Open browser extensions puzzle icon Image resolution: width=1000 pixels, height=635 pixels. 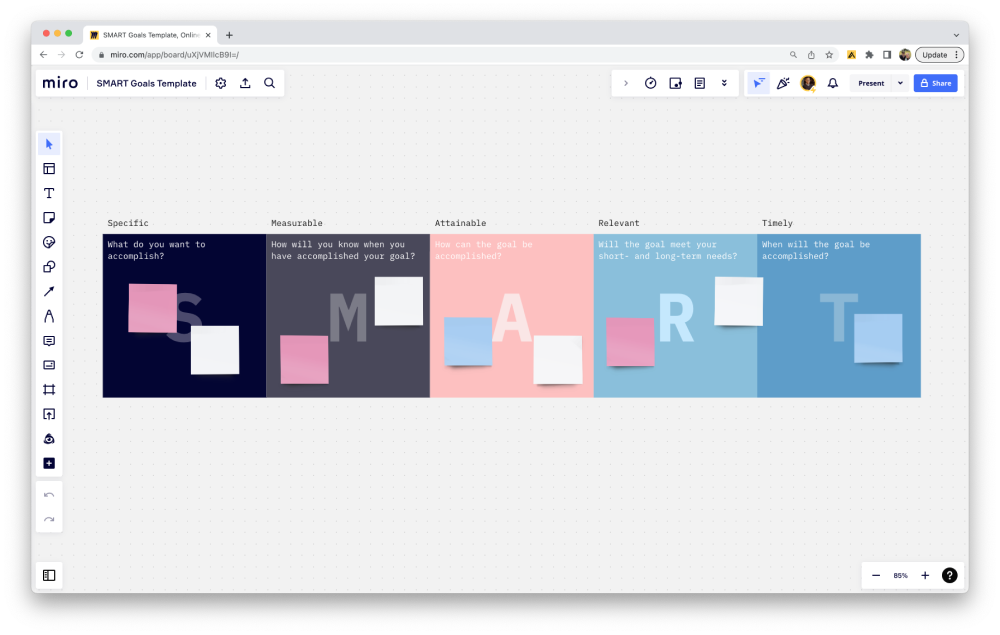[x=869, y=55]
